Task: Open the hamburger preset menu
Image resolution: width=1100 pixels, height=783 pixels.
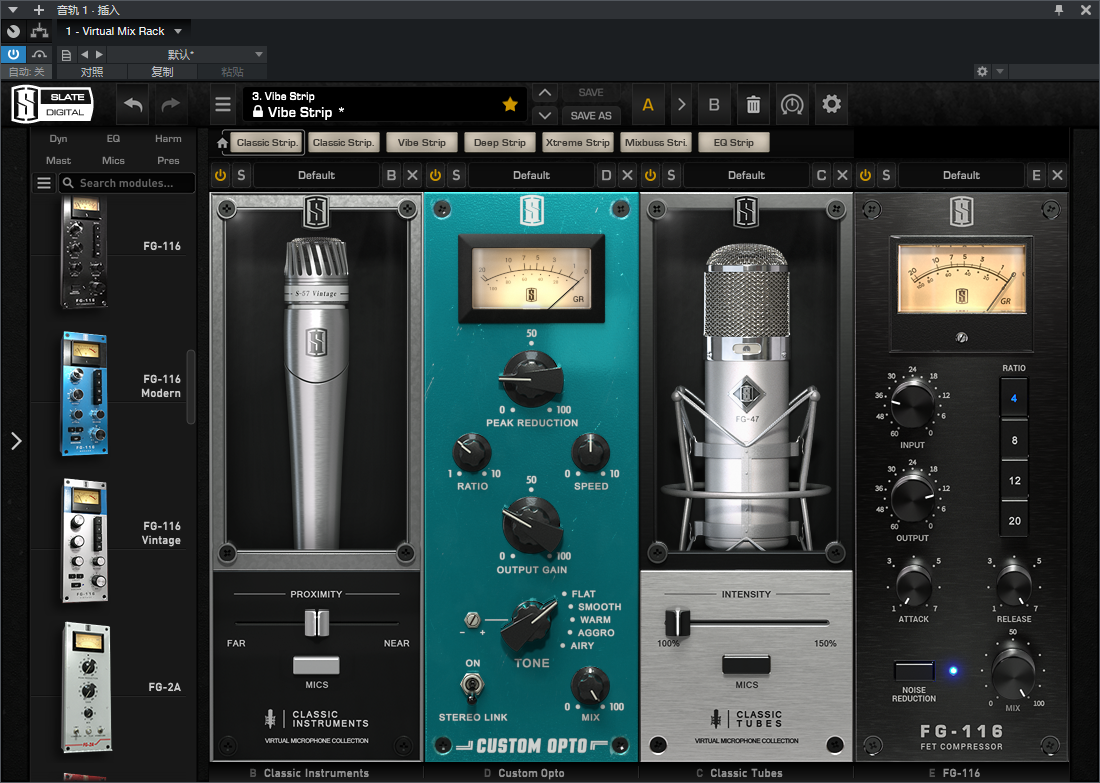Action: [x=223, y=105]
